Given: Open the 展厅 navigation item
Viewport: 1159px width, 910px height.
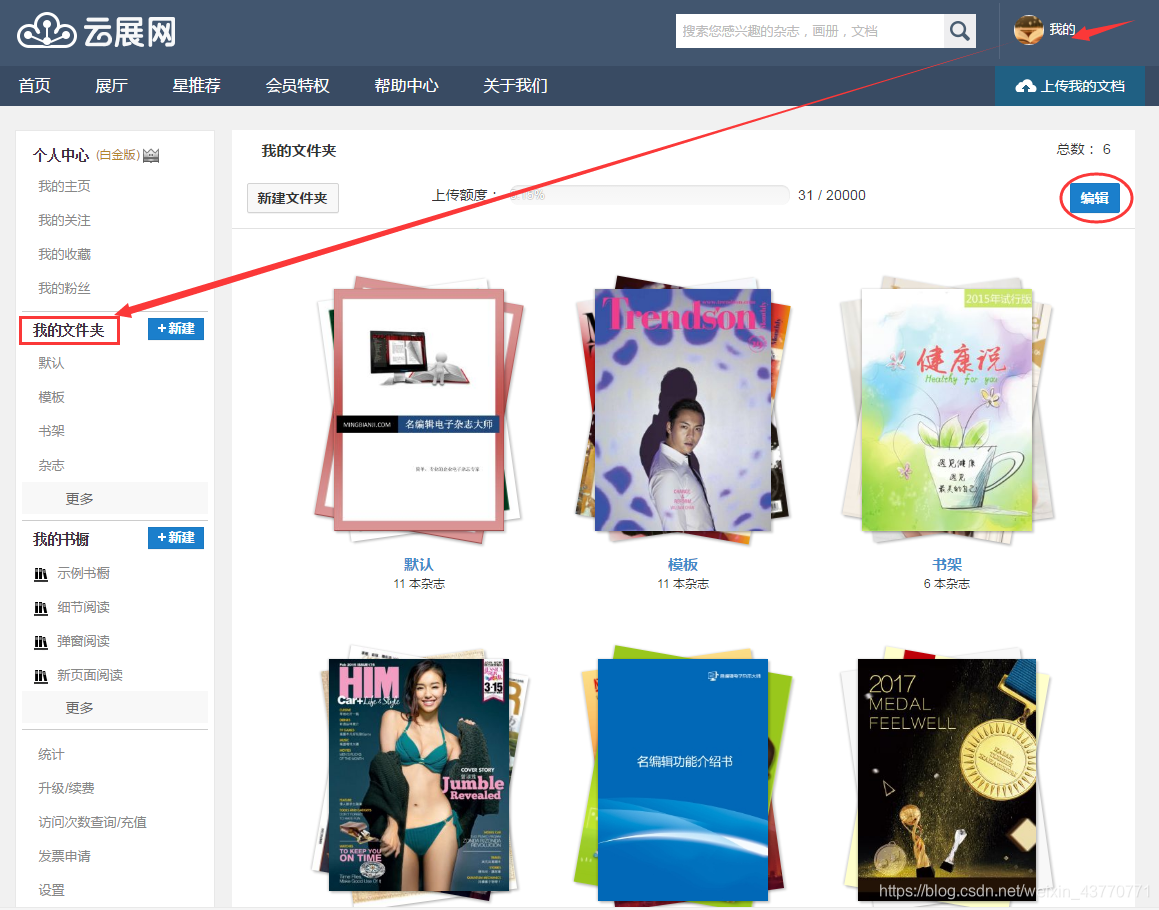Looking at the screenshot, I should point(112,86).
